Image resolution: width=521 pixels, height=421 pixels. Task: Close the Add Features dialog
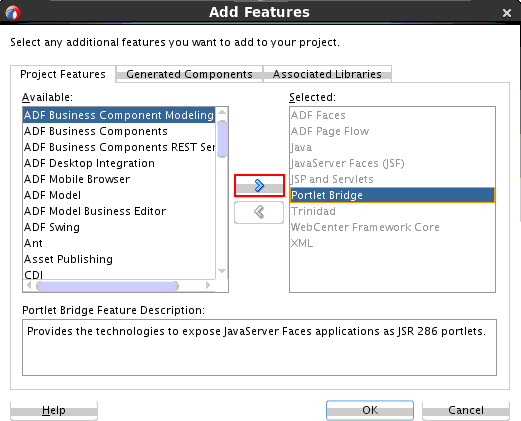click(507, 13)
